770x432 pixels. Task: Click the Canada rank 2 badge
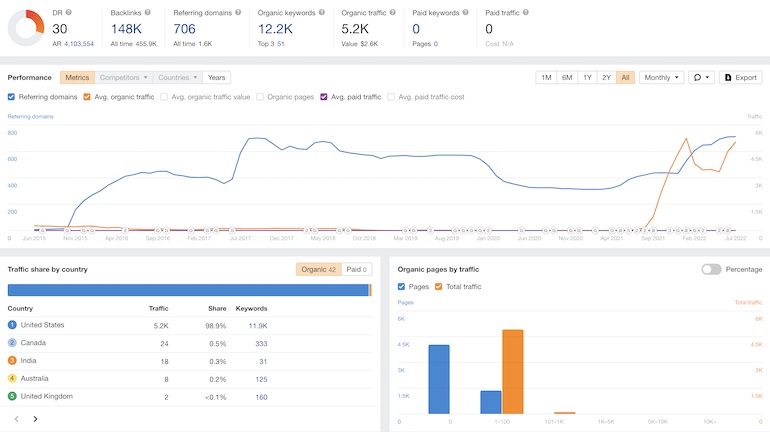[12, 343]
